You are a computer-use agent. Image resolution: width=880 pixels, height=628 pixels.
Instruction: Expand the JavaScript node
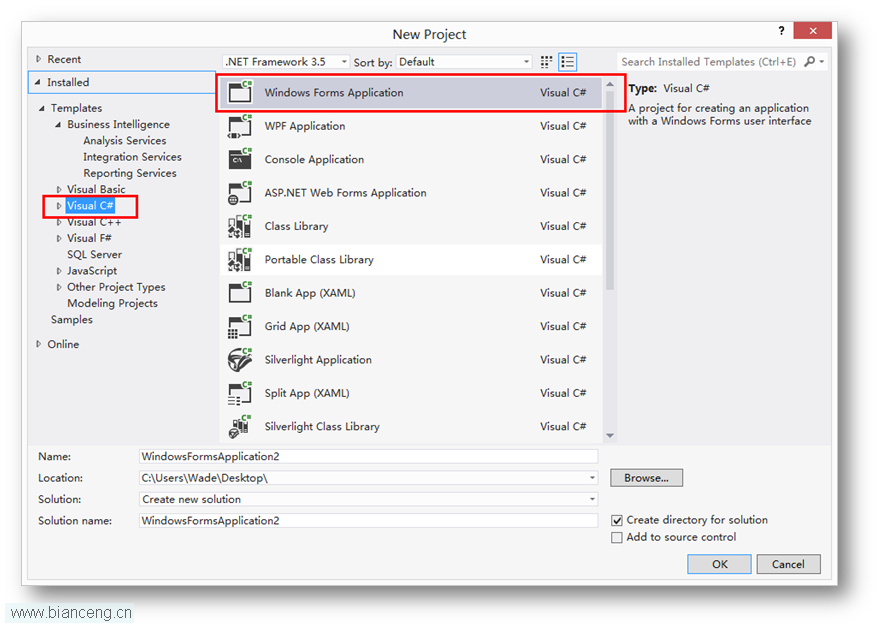point(59,271)
